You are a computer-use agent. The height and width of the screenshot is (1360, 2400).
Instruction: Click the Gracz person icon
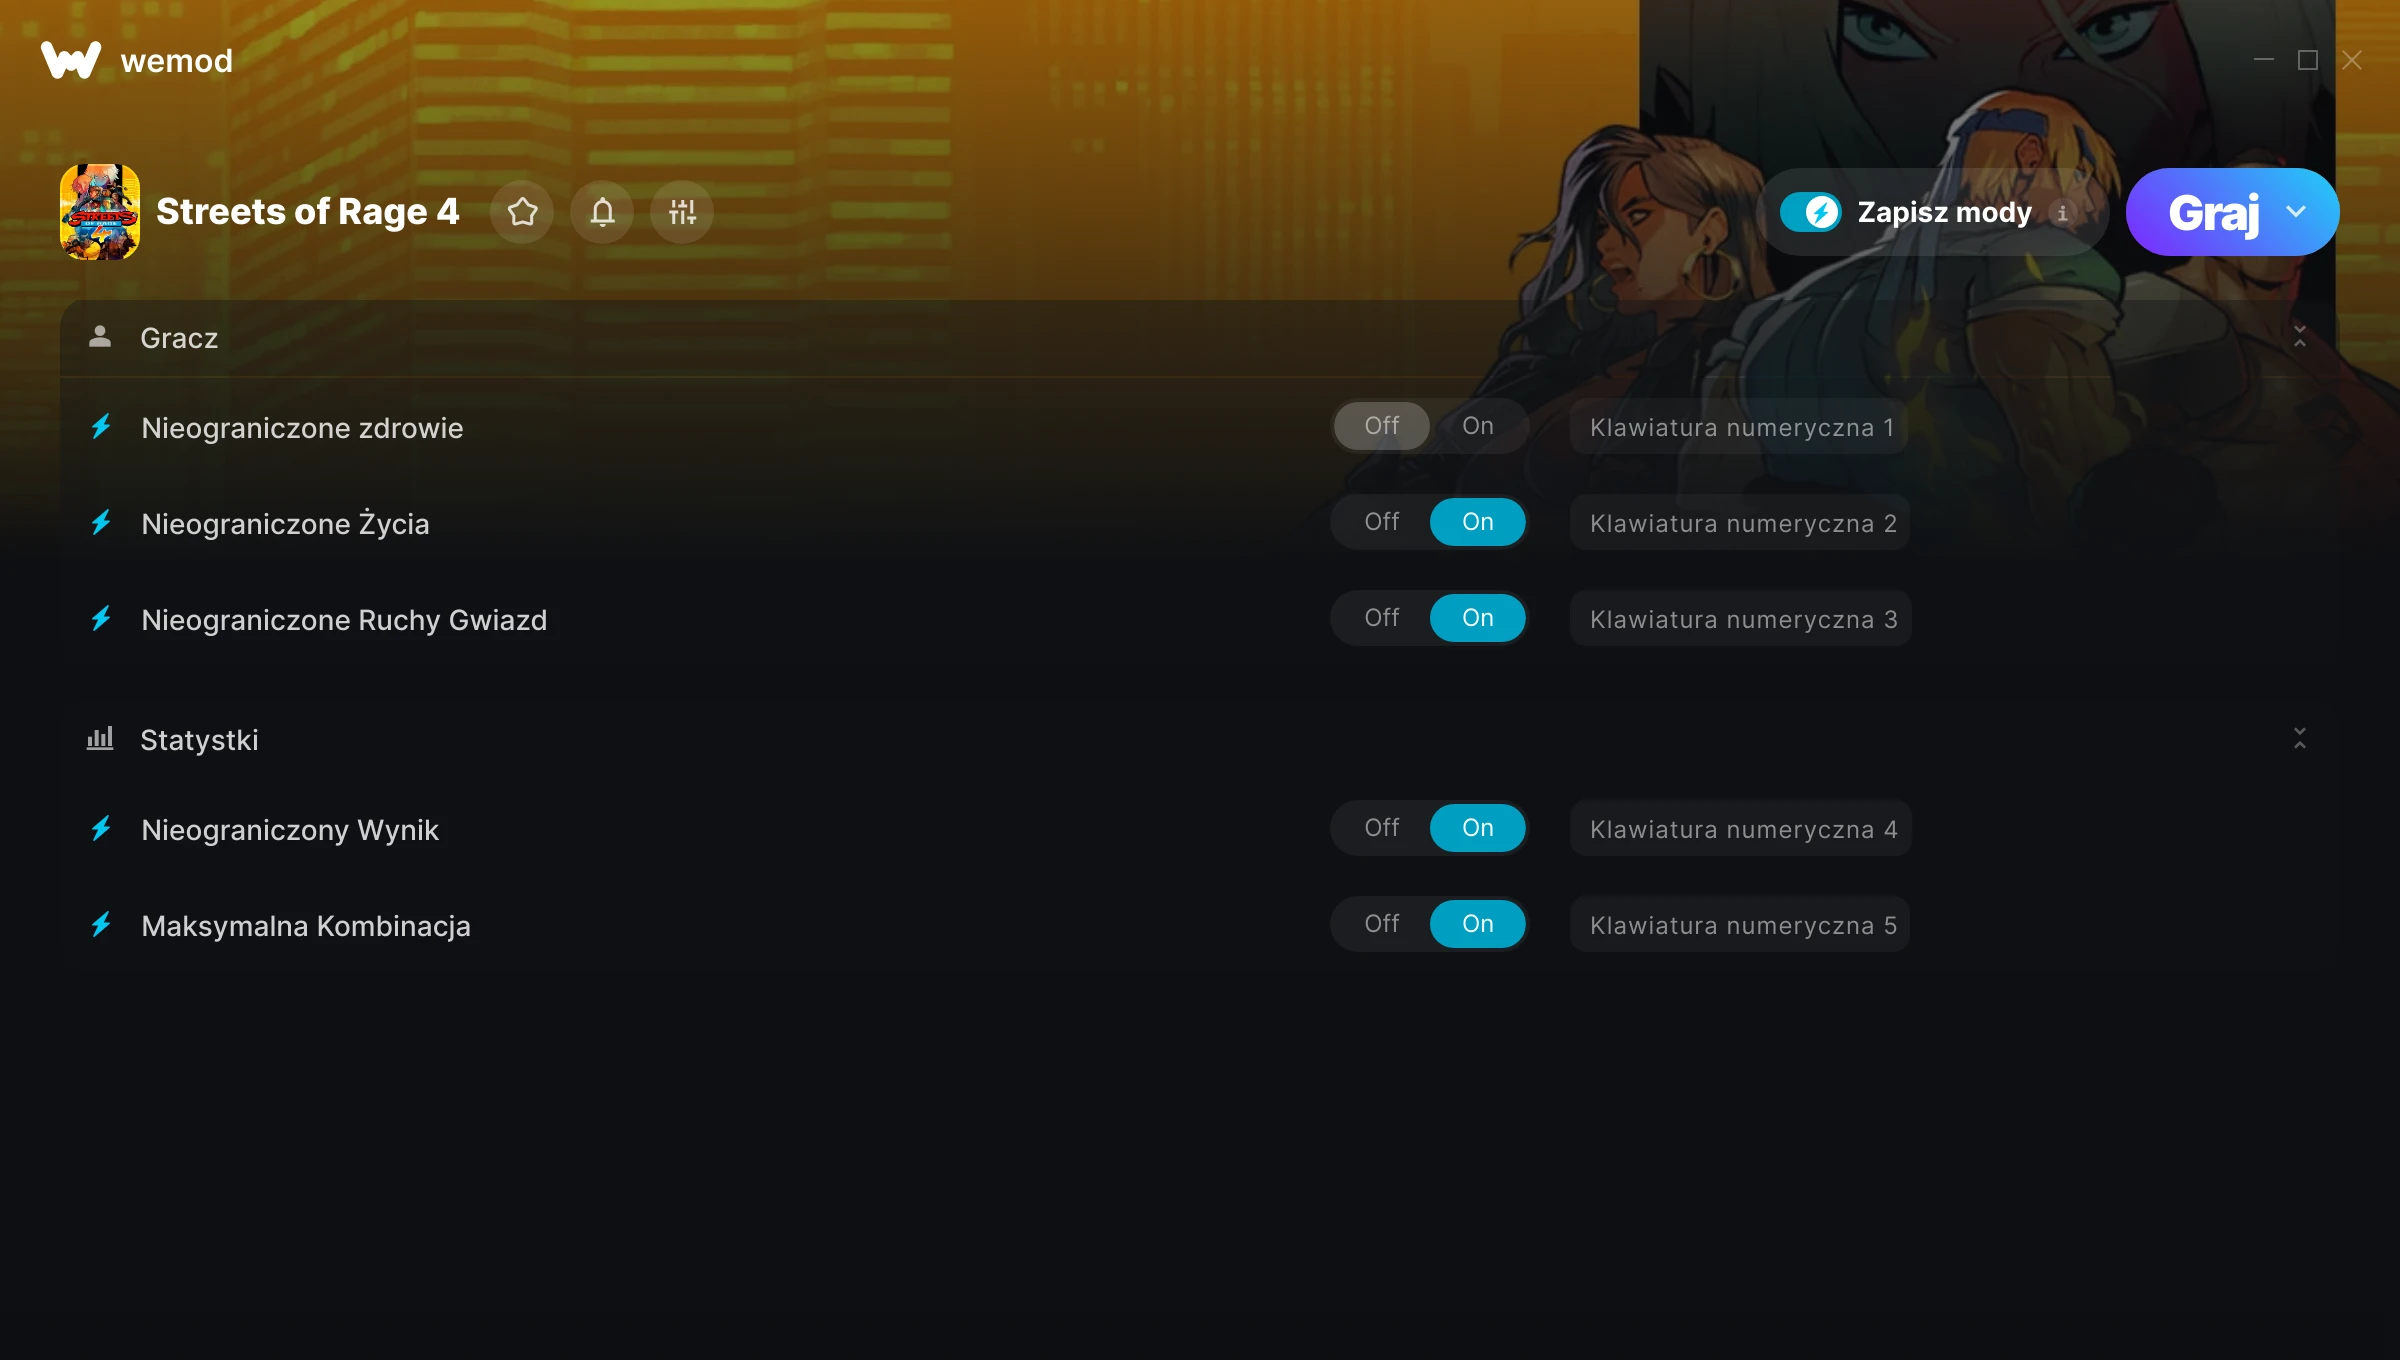tap(100, 337)
